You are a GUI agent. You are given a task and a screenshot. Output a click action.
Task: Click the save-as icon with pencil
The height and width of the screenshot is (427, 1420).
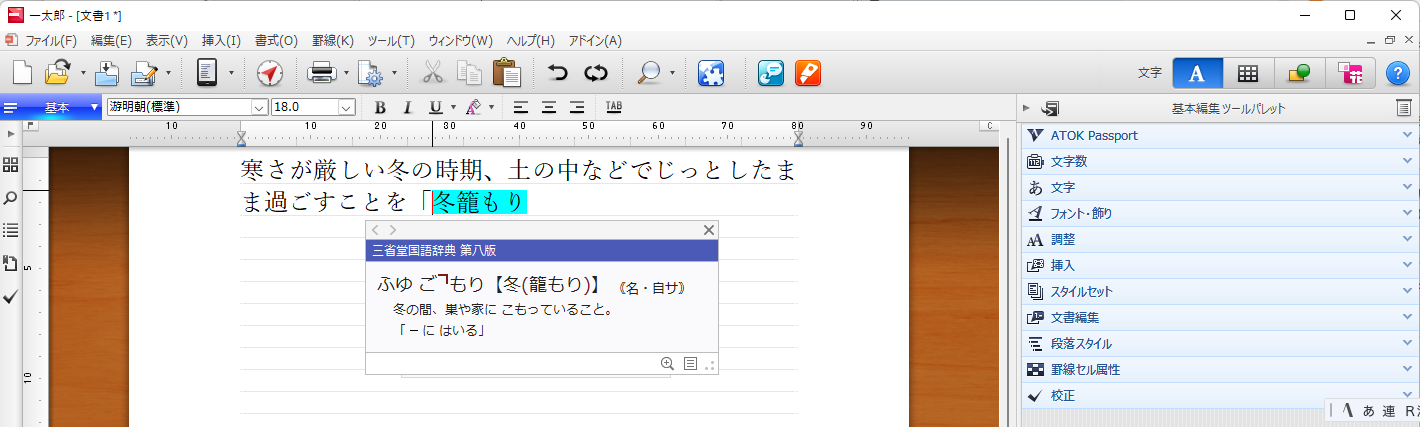[x=145, y=73]
